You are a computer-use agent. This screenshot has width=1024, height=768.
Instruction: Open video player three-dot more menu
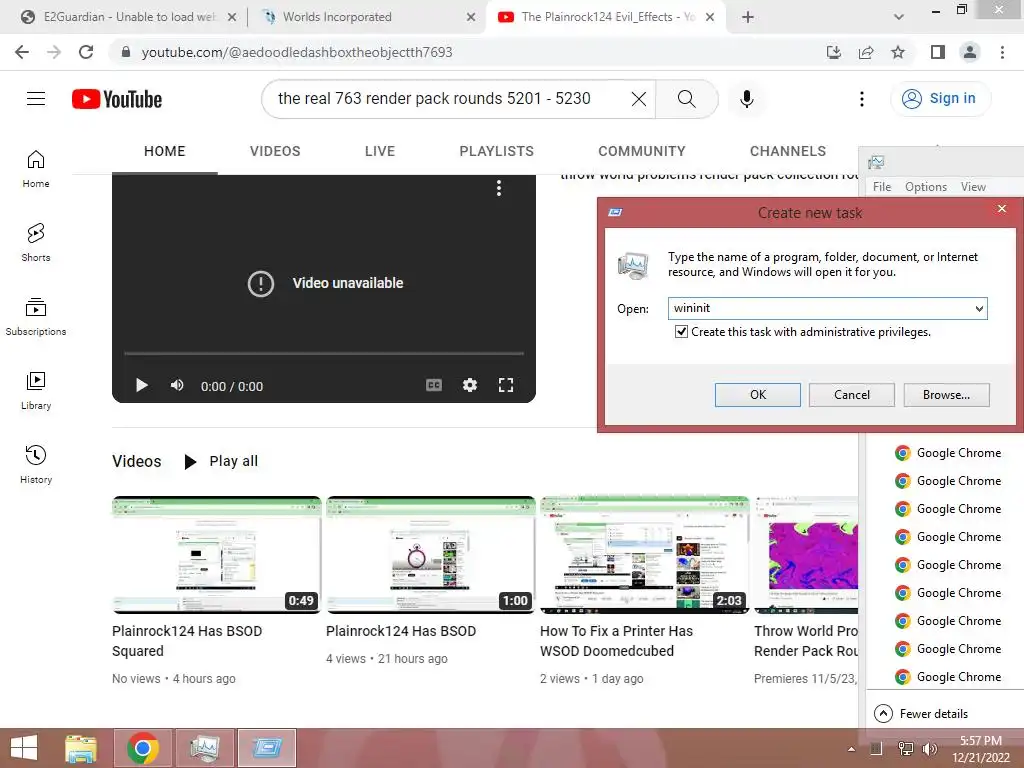click(x=499, y=188)
